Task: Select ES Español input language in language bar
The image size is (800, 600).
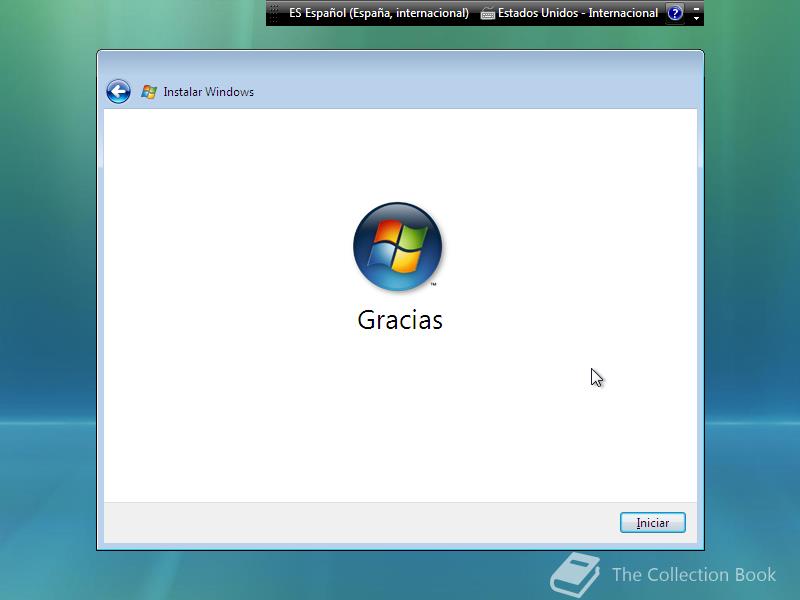Action: coord(379,13)
